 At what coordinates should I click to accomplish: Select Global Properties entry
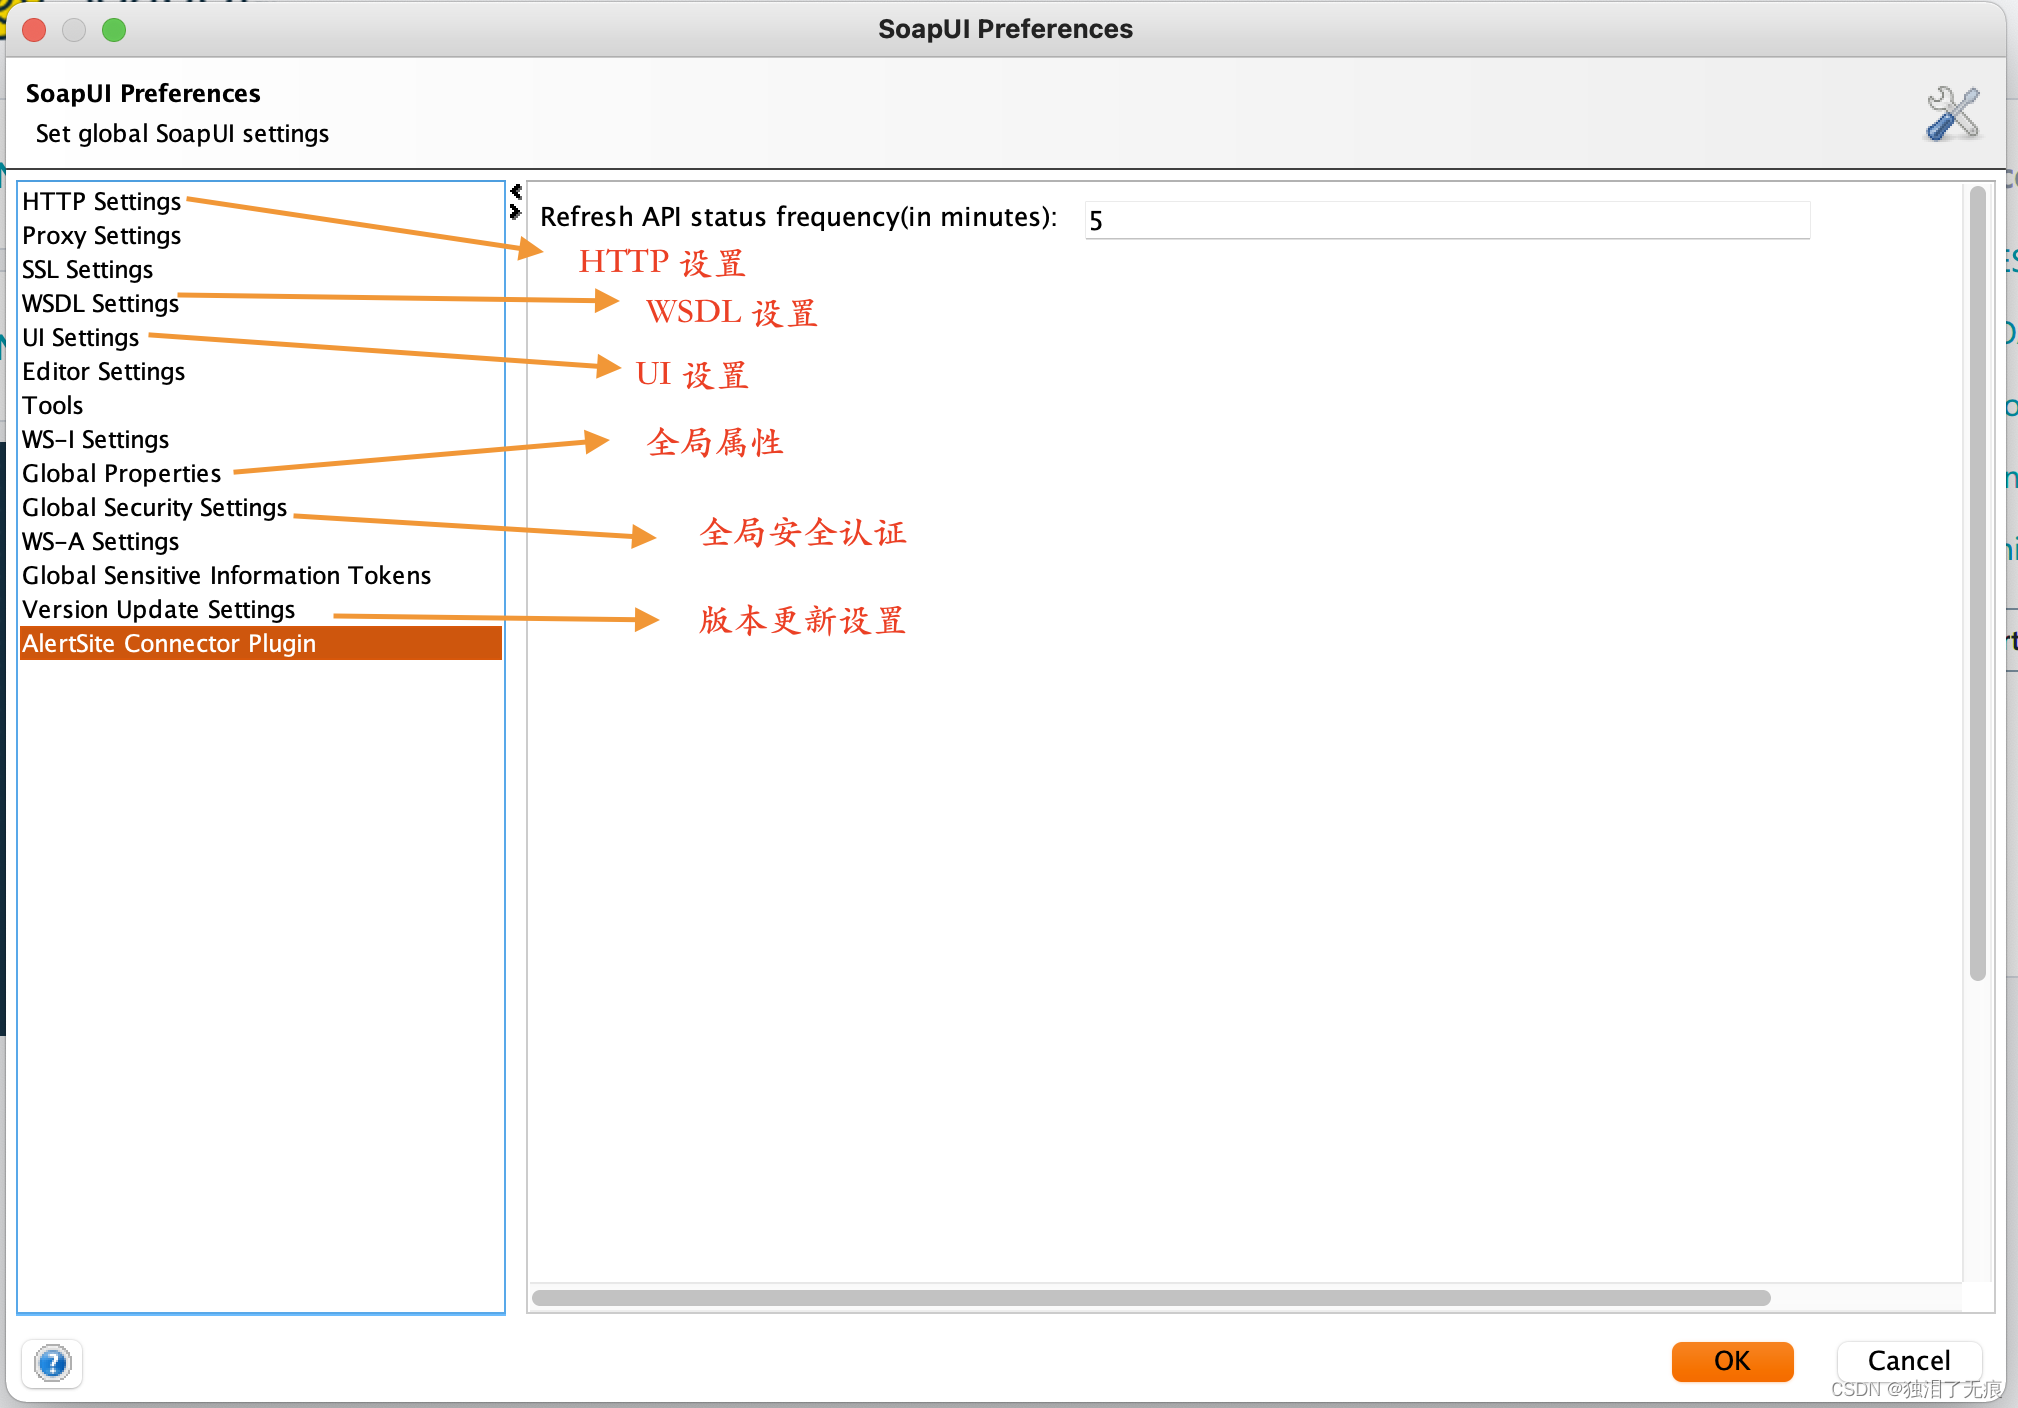(121, 474)
